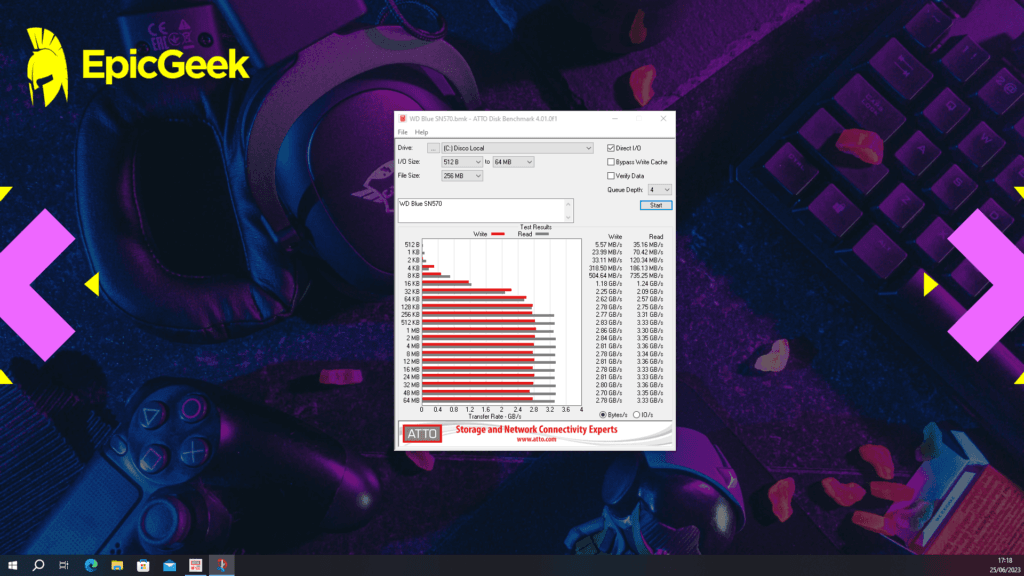Screen dimensions: 1024x576
Task: Click the ATTO logo at the bottom
Action: click(x=423, y=434)
